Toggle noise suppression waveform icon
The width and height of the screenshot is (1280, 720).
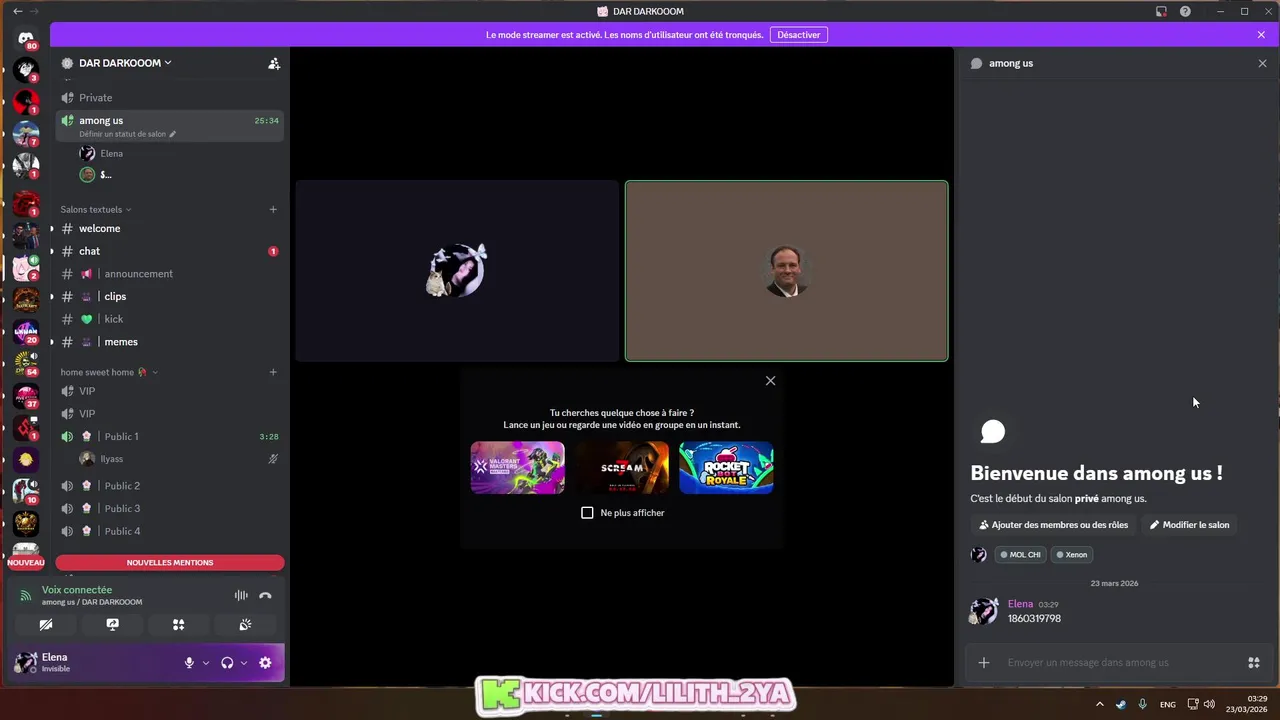(241, 595)
